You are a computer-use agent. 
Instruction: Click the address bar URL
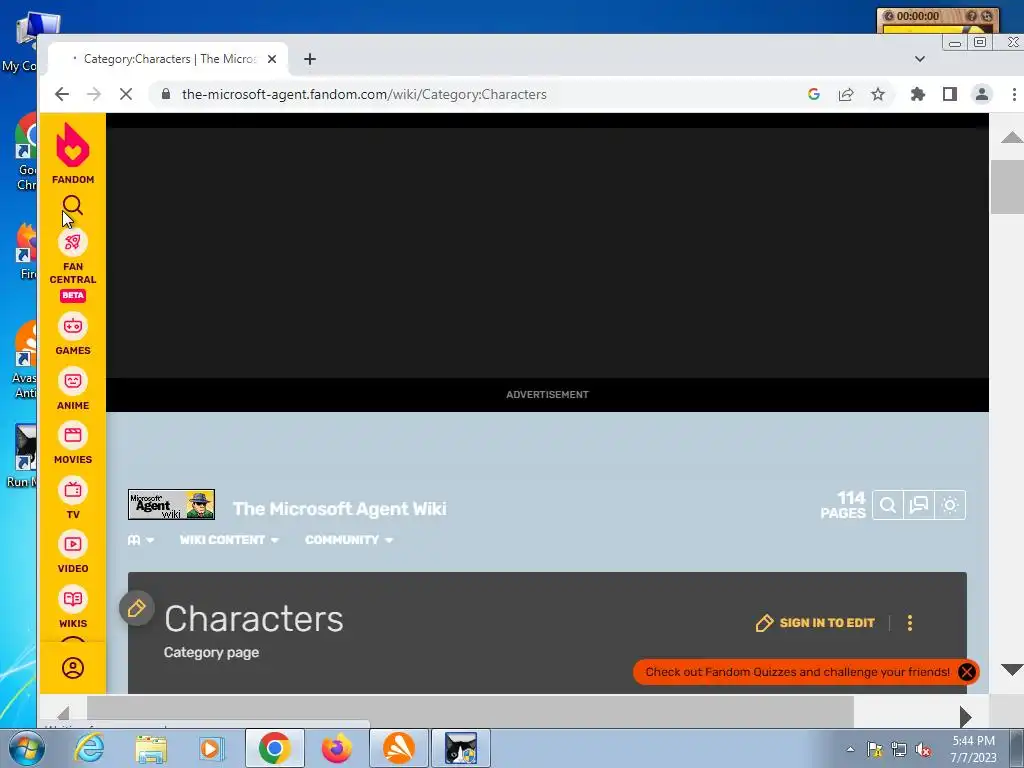364,94
